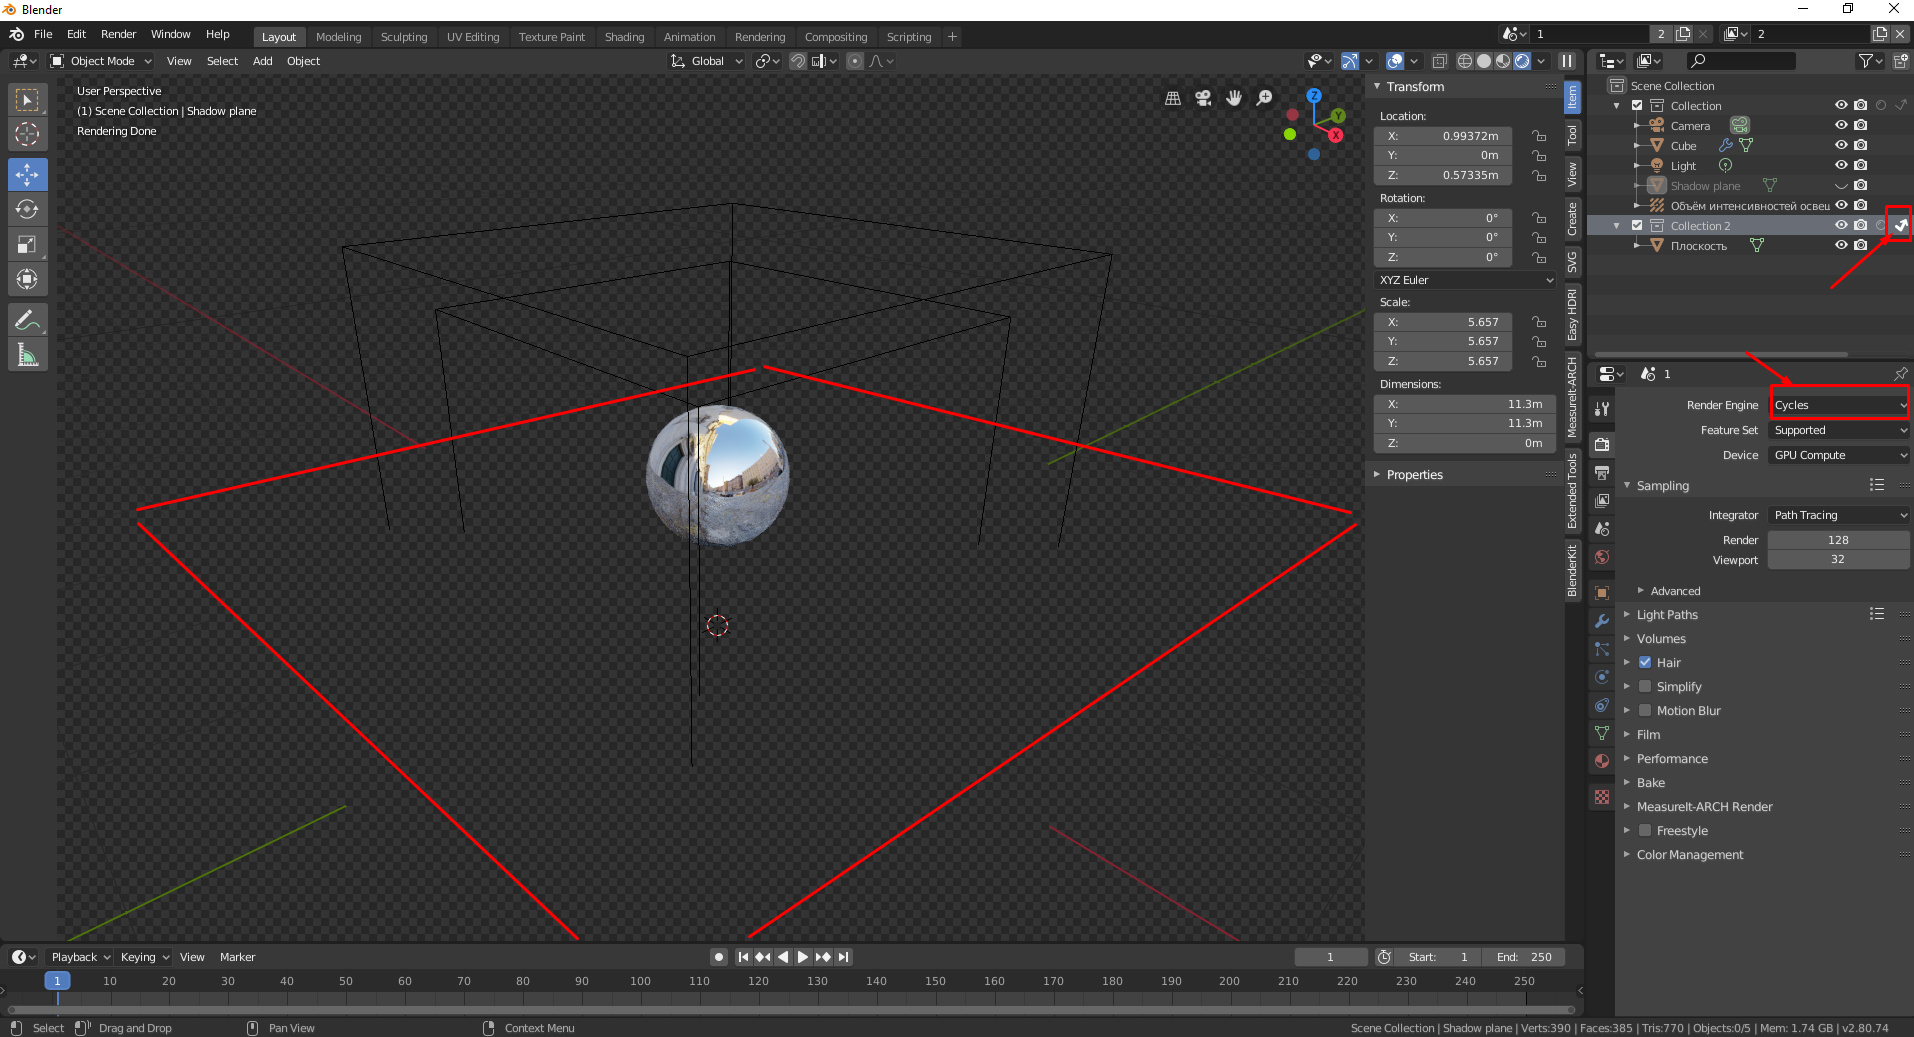Expand the Light Paths panel
This screenshot has height=1037, width=1914.
click(x=1667, y=615)
